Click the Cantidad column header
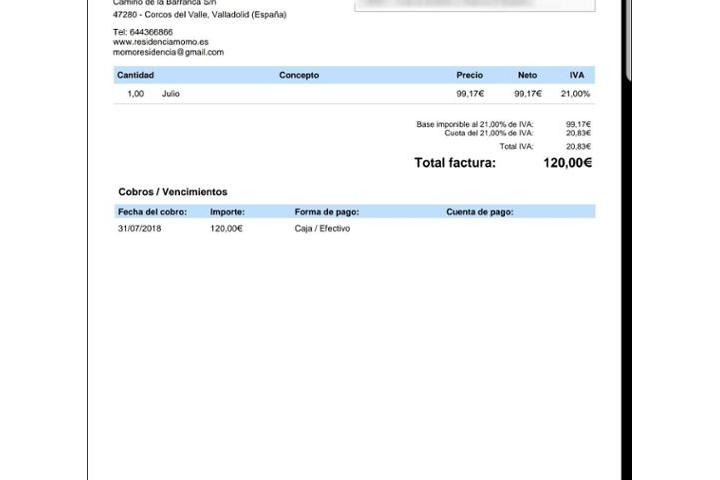Viewport: 720px width, 480px height. click(135, 75)
